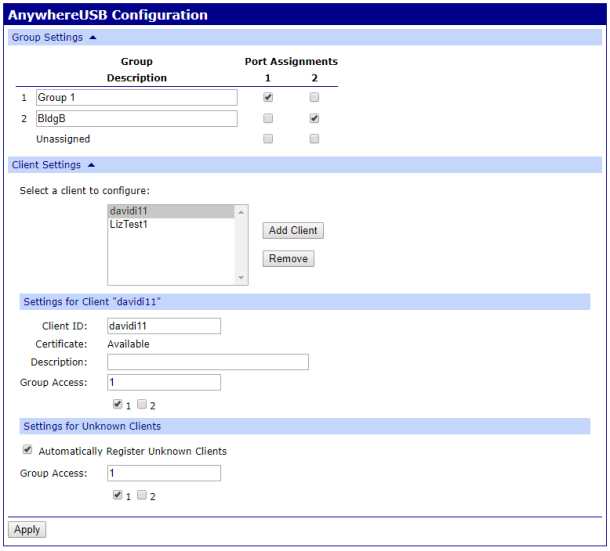
Task: Click Unknown Clients Group Access input field
Action: pos(164,473)
